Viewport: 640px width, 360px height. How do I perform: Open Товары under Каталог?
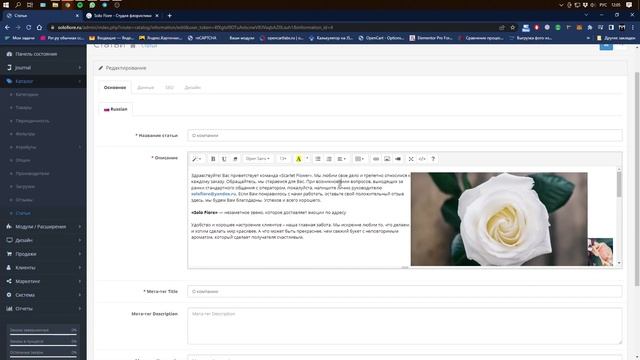tap(24, 108)
